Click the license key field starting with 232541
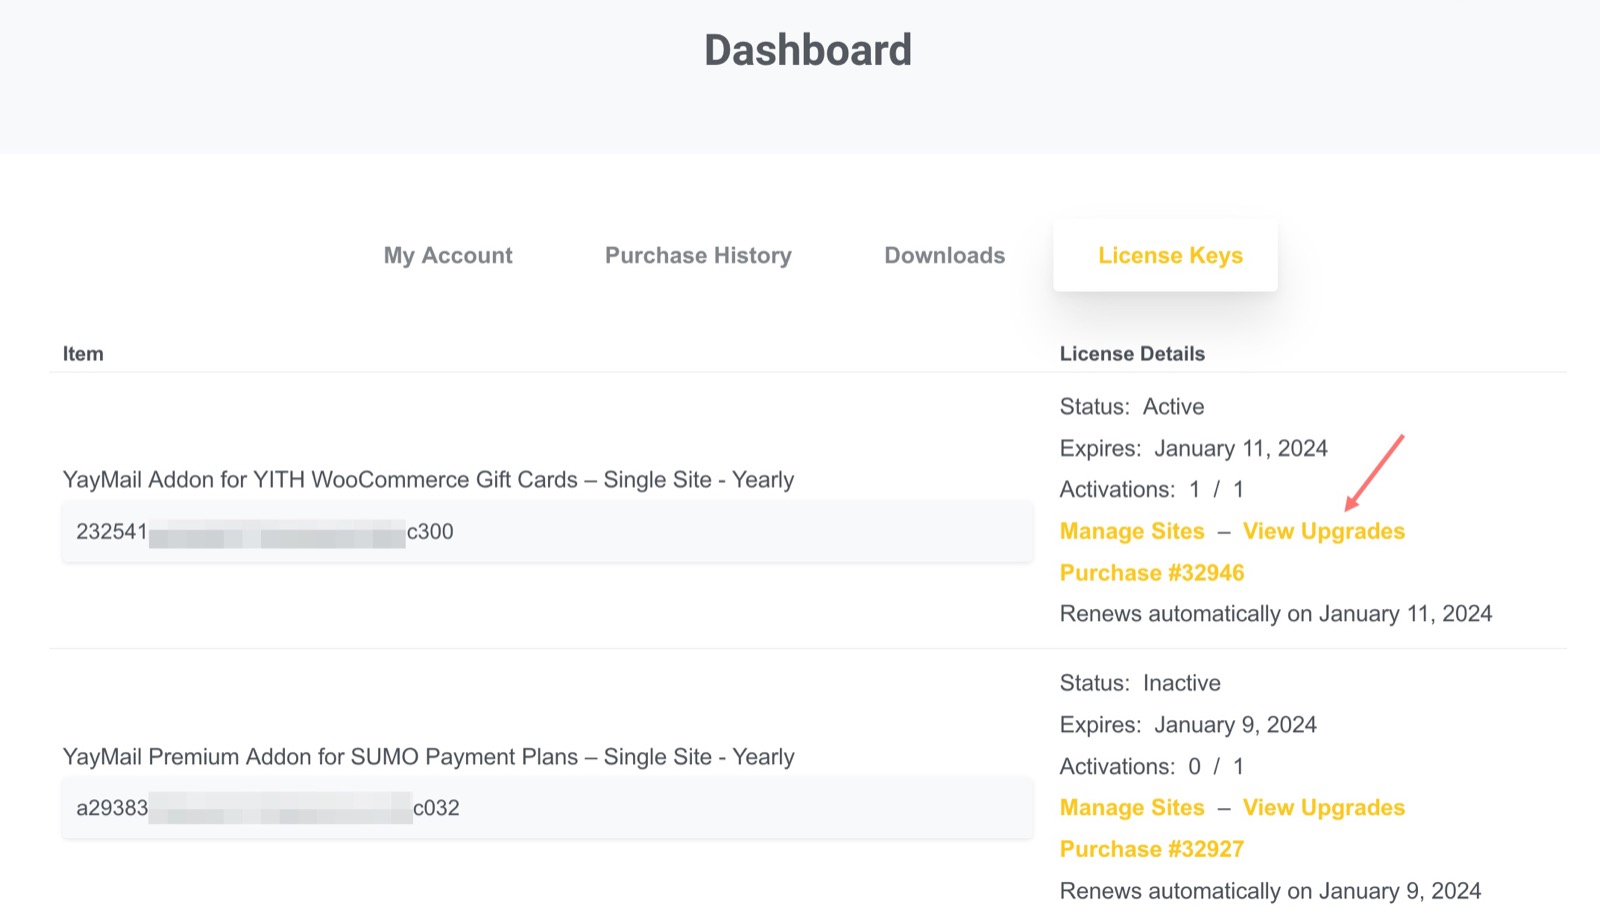The image size is (1600, 921). point(546,532)
